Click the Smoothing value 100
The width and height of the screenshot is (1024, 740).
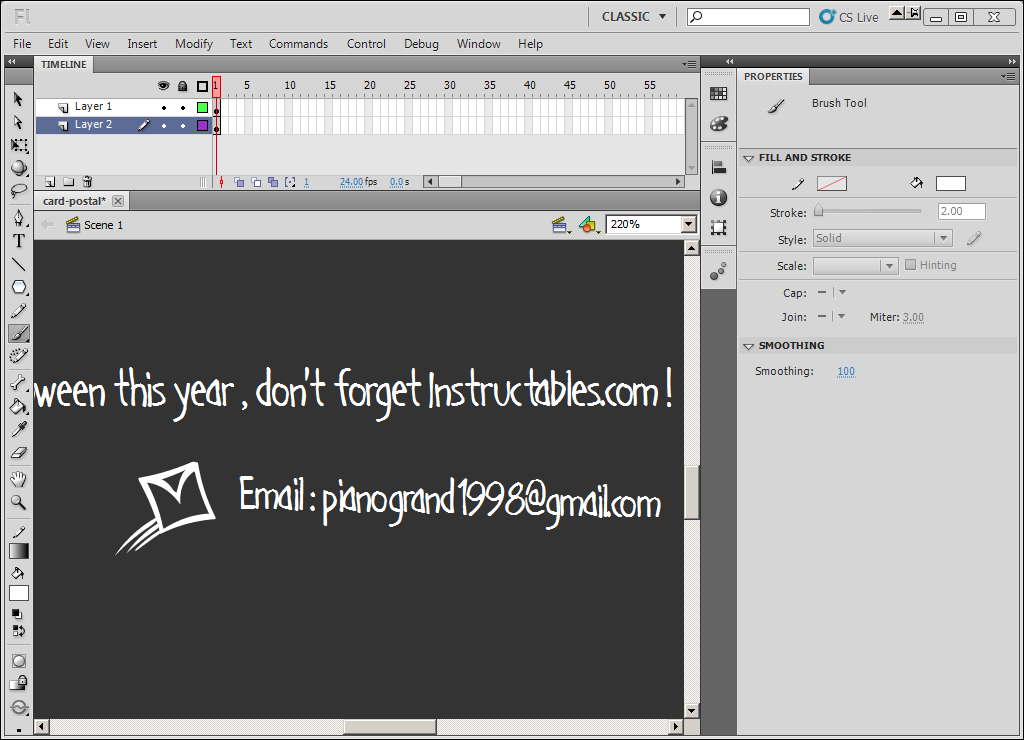[x=846, y=371]
